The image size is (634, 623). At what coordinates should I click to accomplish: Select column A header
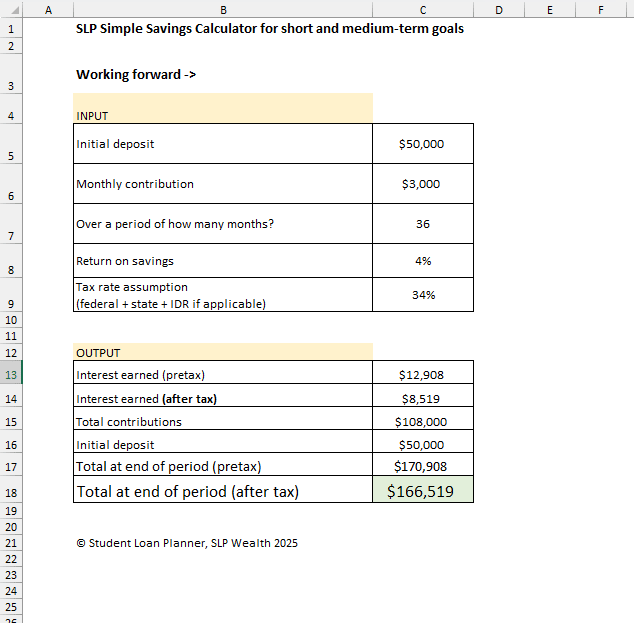(x=48, y=10)
